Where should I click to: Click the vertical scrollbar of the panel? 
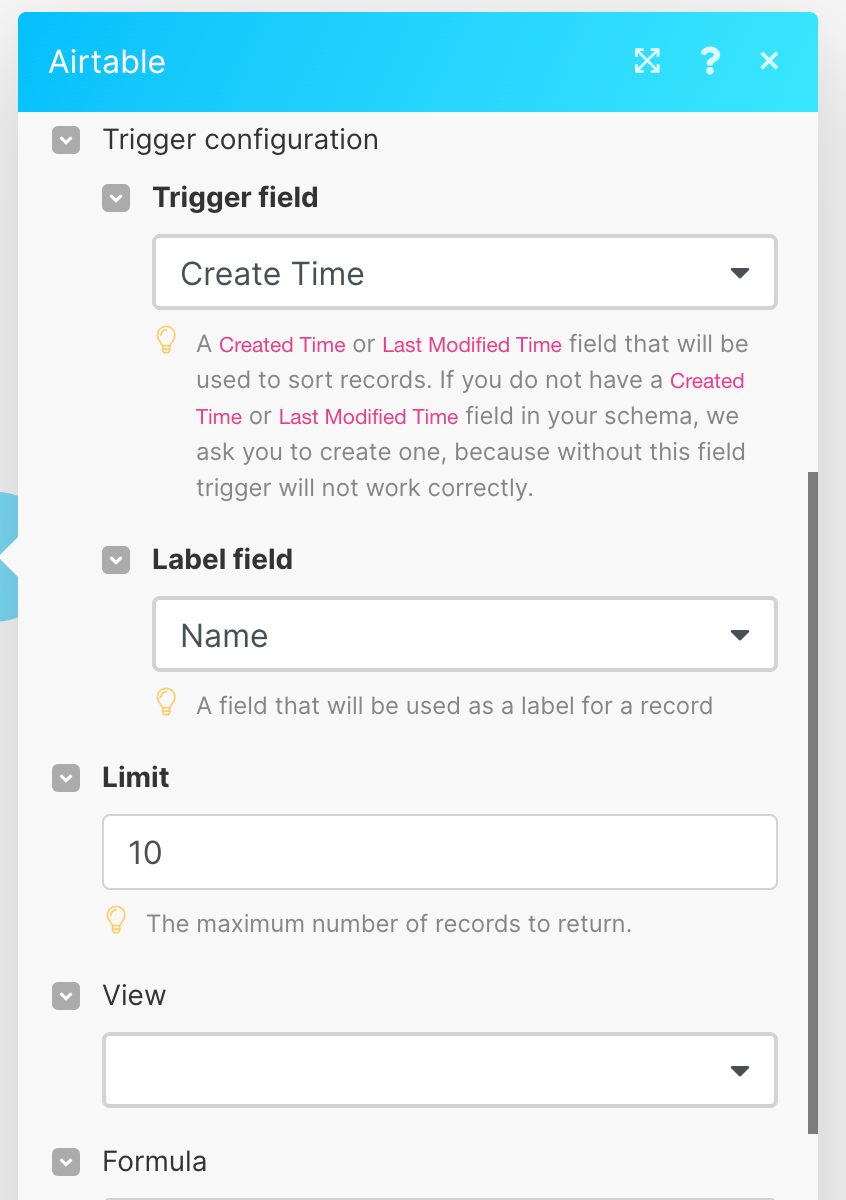pyautogui.click(x=813, y=803)
